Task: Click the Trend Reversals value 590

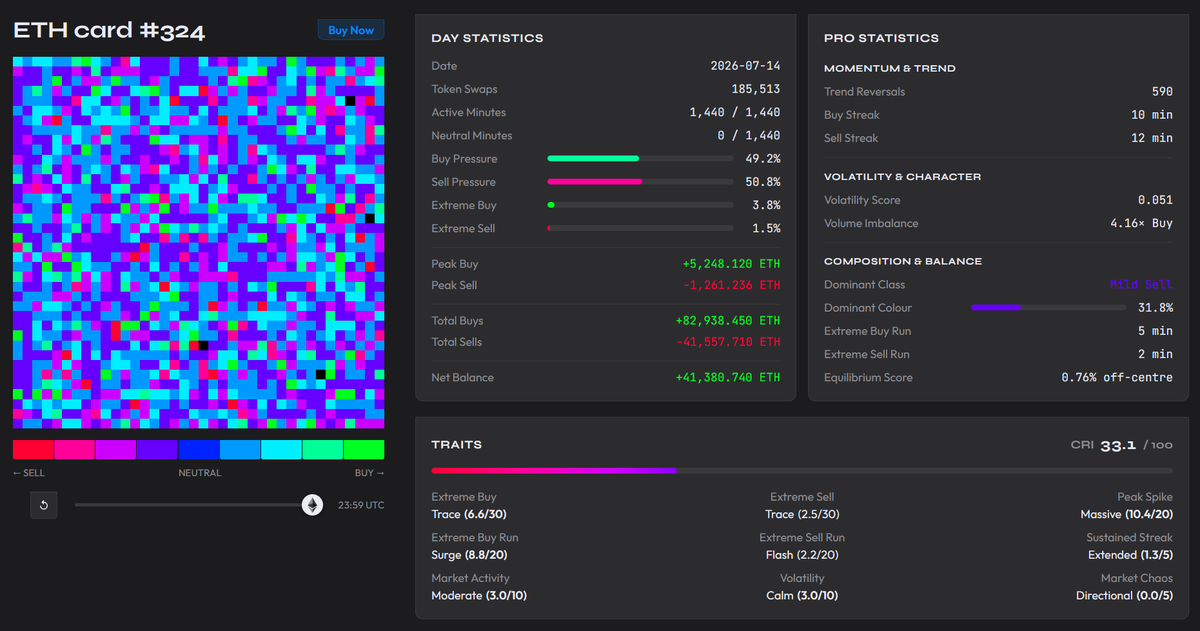Action: pyautogui.click(x=1162, y=91)
